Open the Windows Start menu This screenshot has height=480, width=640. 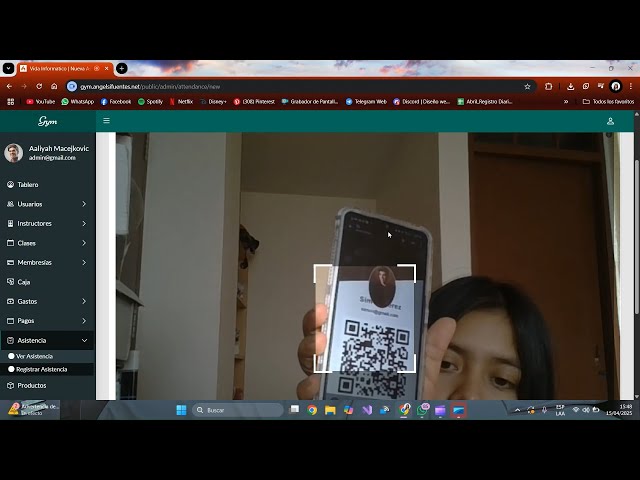[x=181, y=410]
